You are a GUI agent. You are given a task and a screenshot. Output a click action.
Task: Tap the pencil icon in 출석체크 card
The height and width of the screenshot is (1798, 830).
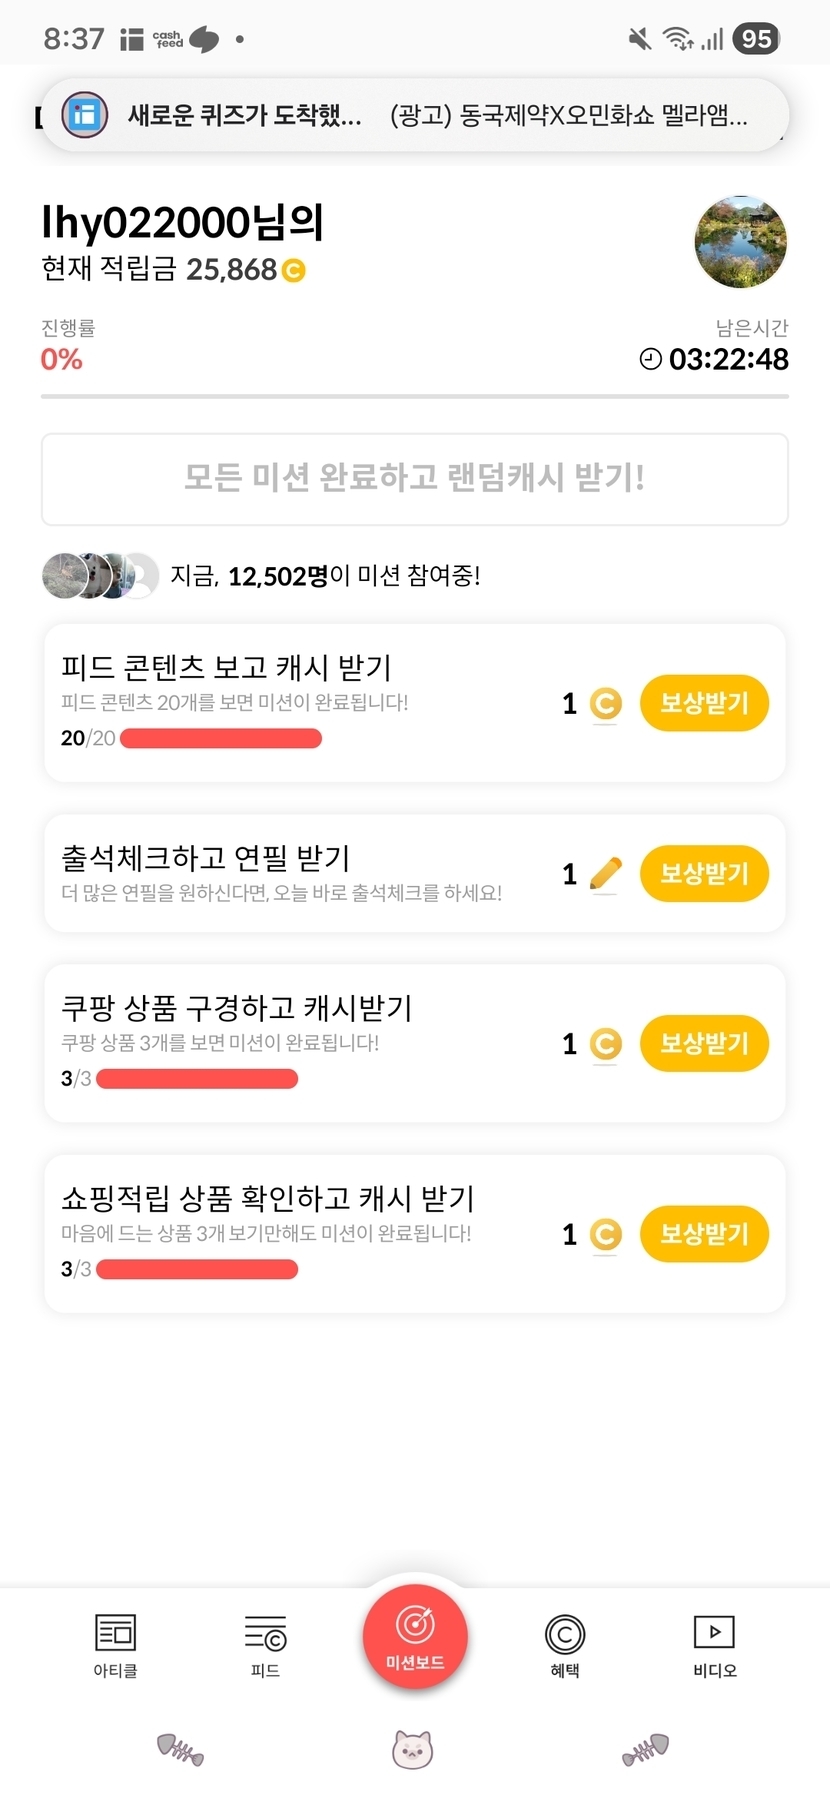click(605, 873)
